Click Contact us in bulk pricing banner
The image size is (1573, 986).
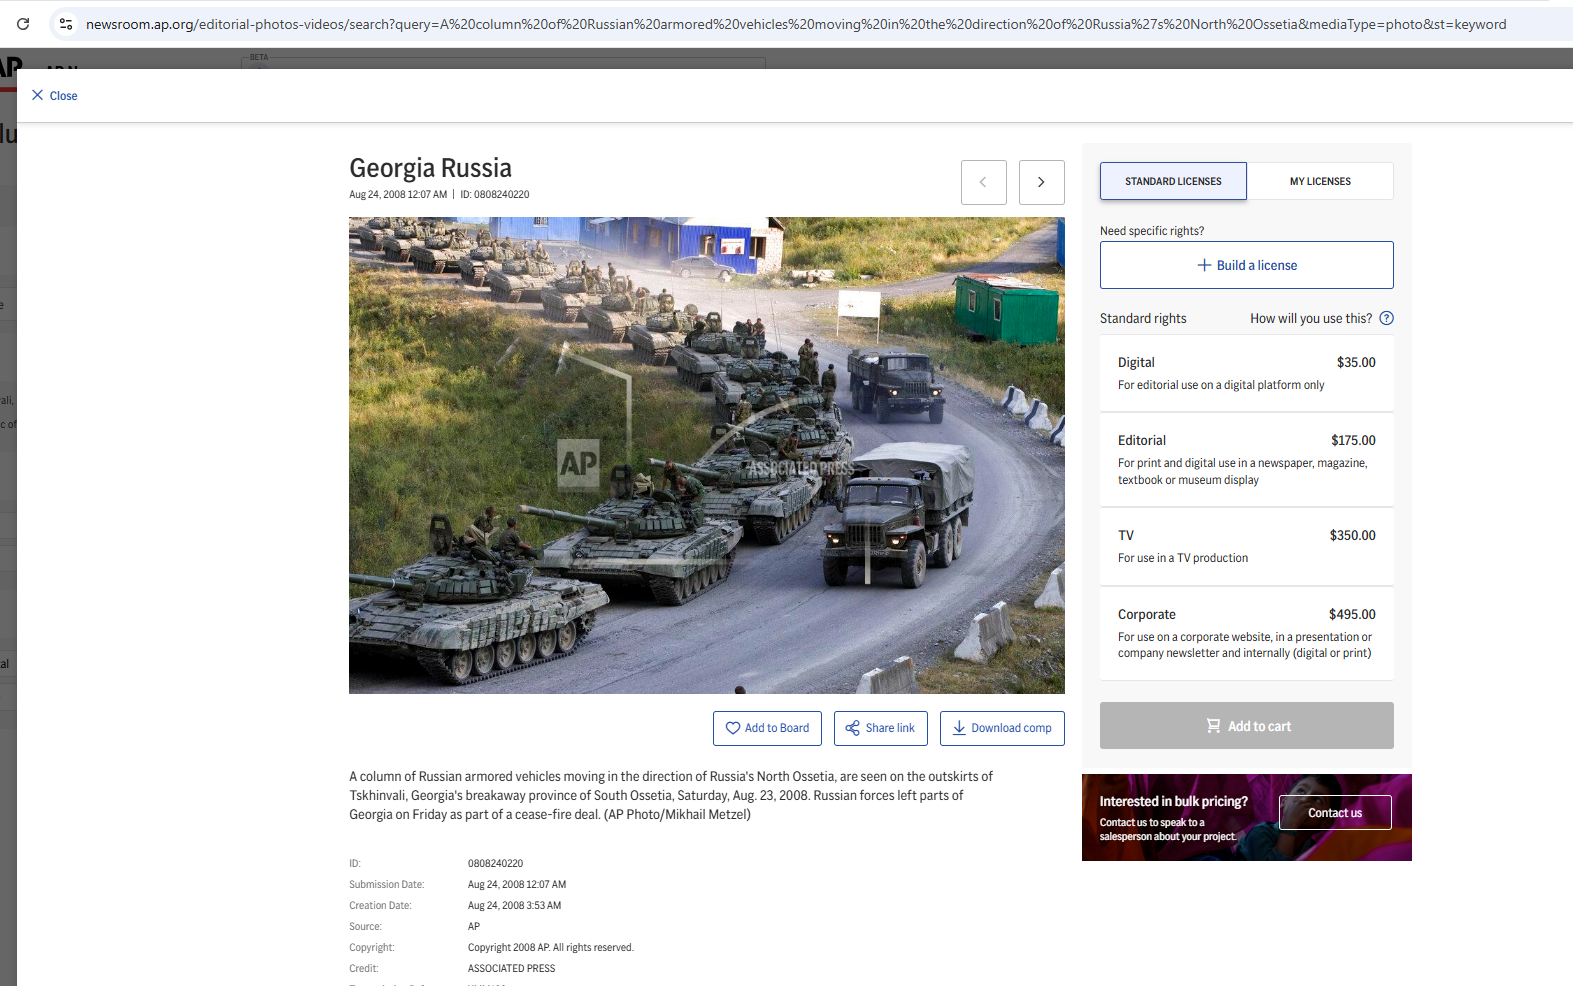click(1335, 813)
